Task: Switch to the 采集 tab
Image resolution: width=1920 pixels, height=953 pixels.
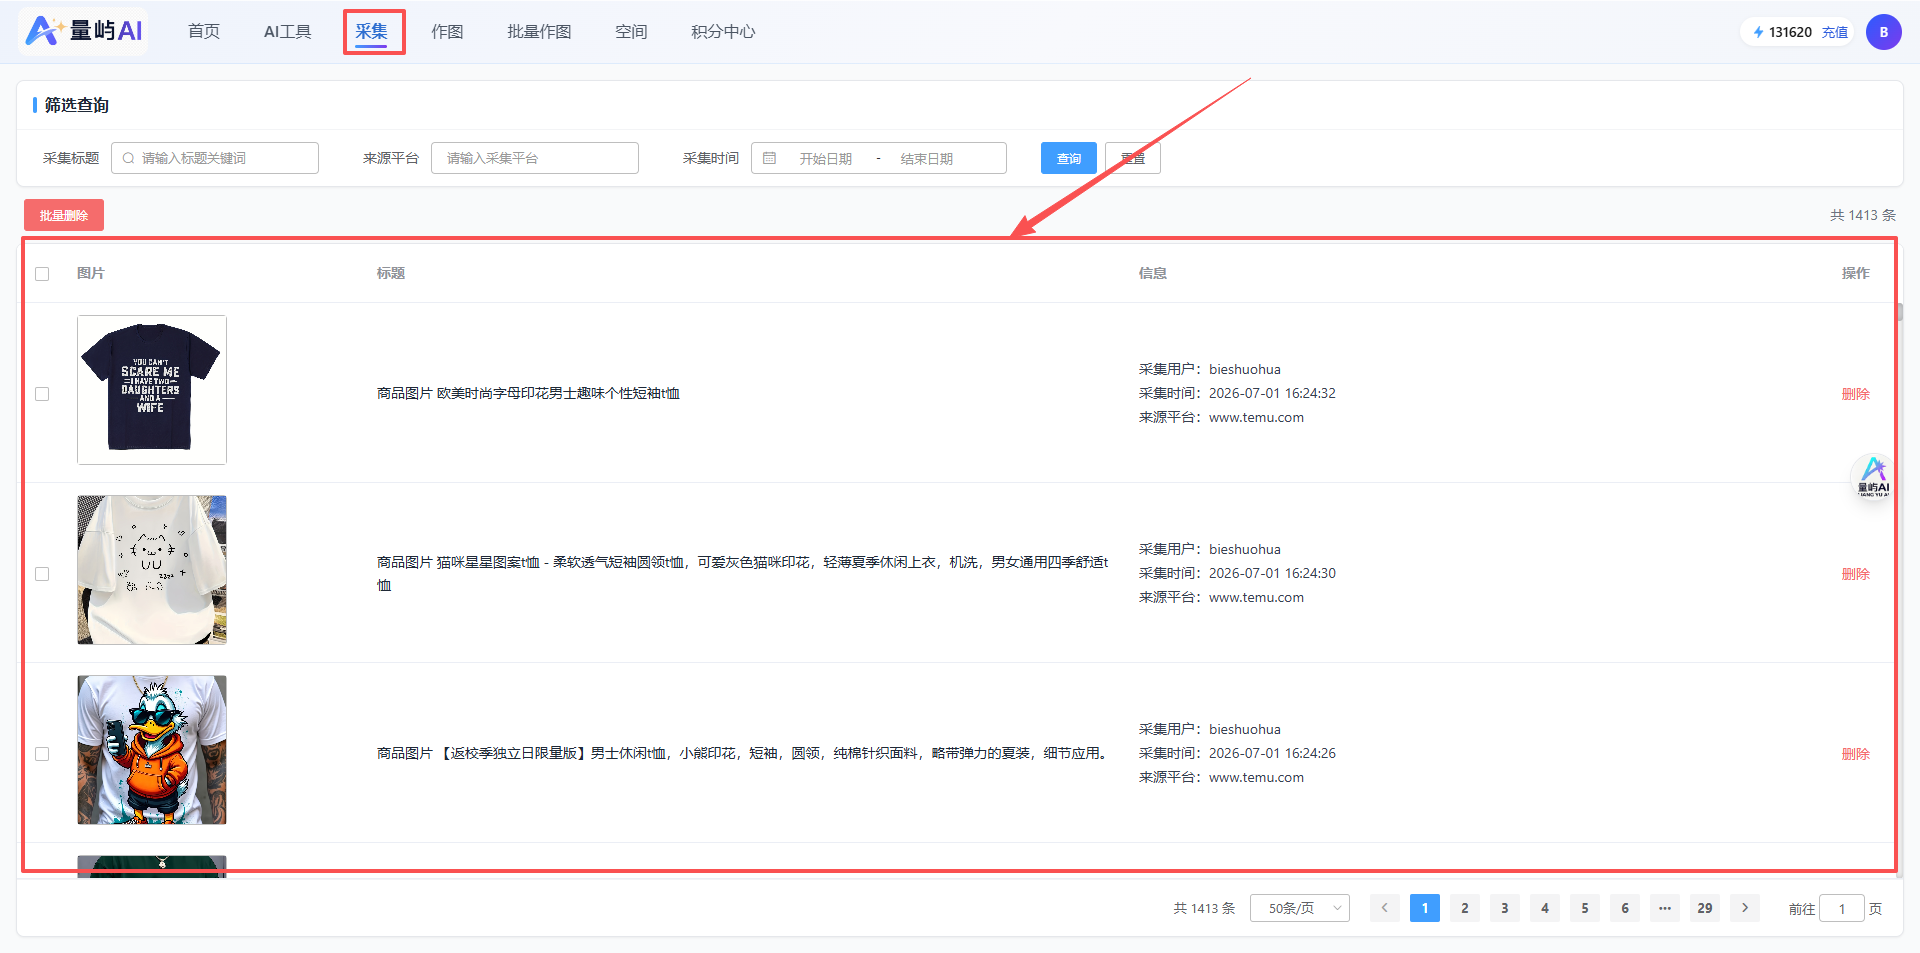Action: pos(372,32)
